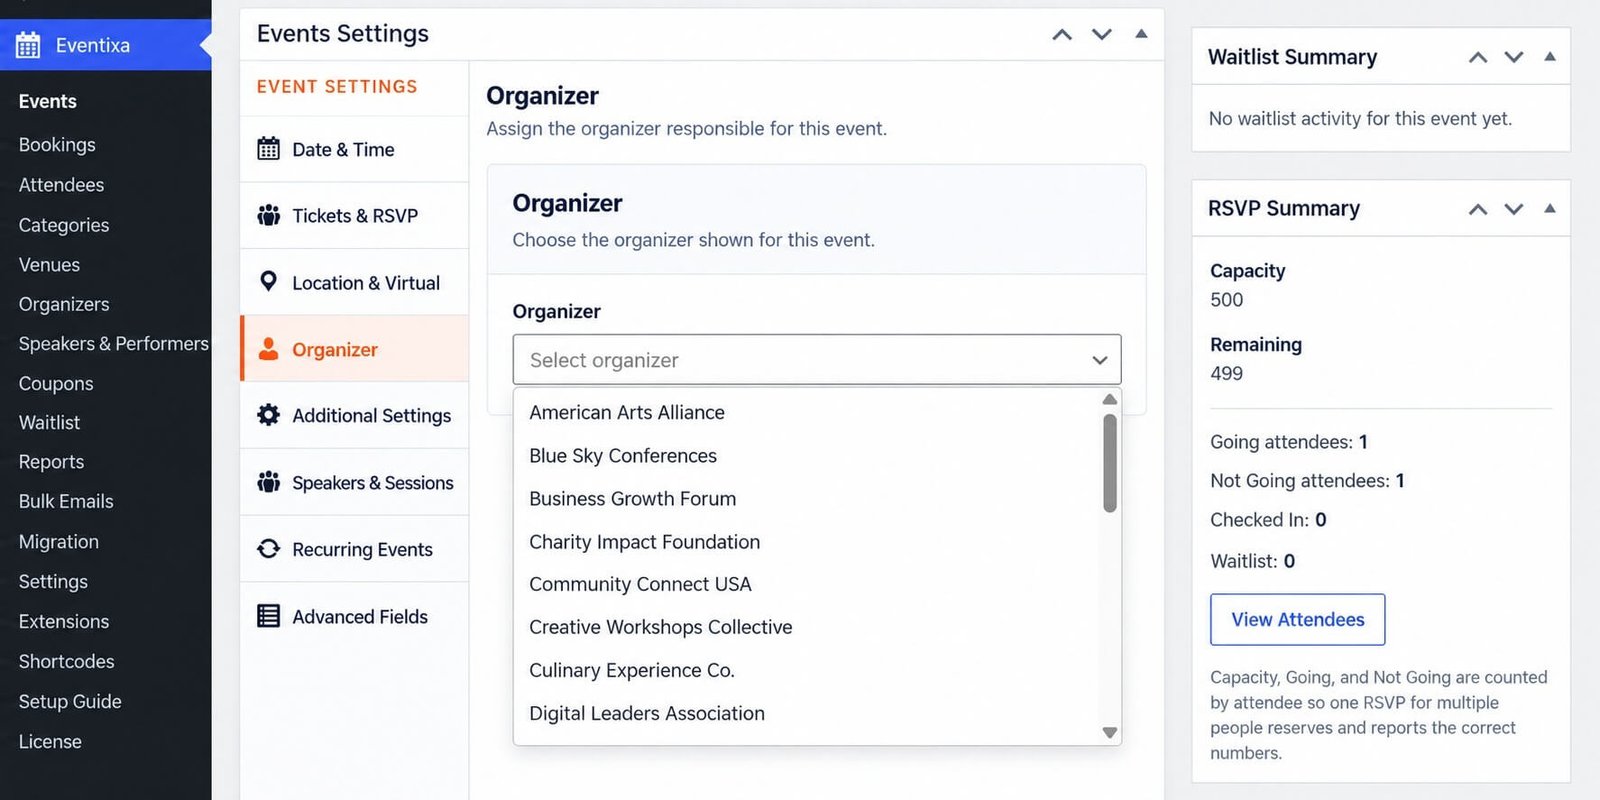Collapse the Waitlist Summary panel
The image size is (1600, 800).
(1550, 56)
